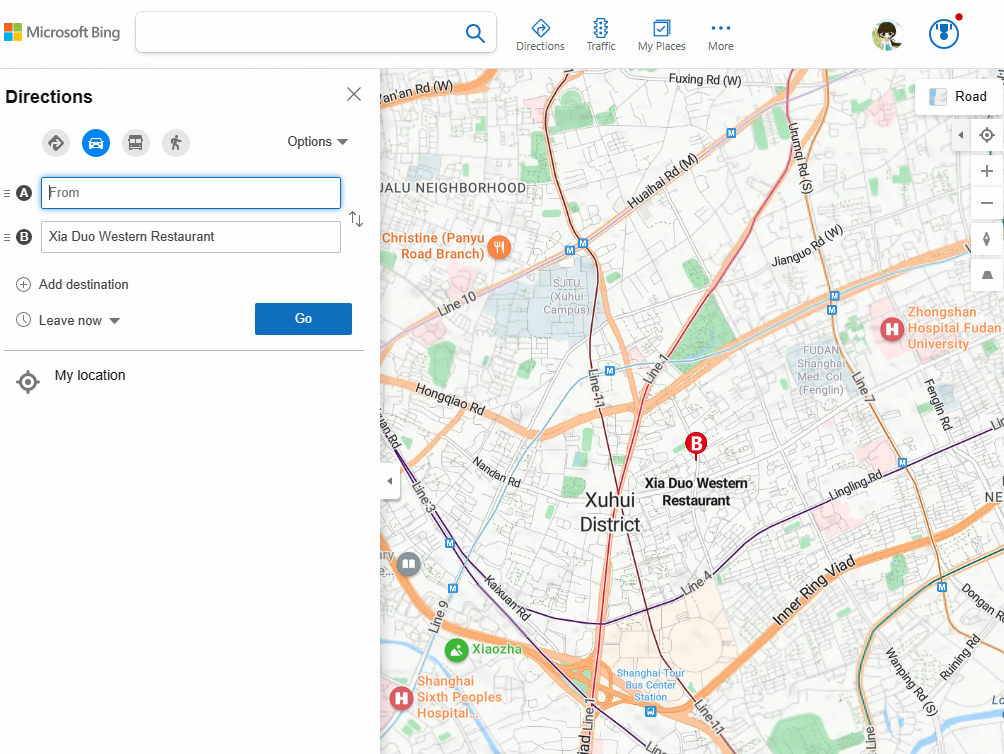Open the Road map style selector

point(958,97)
